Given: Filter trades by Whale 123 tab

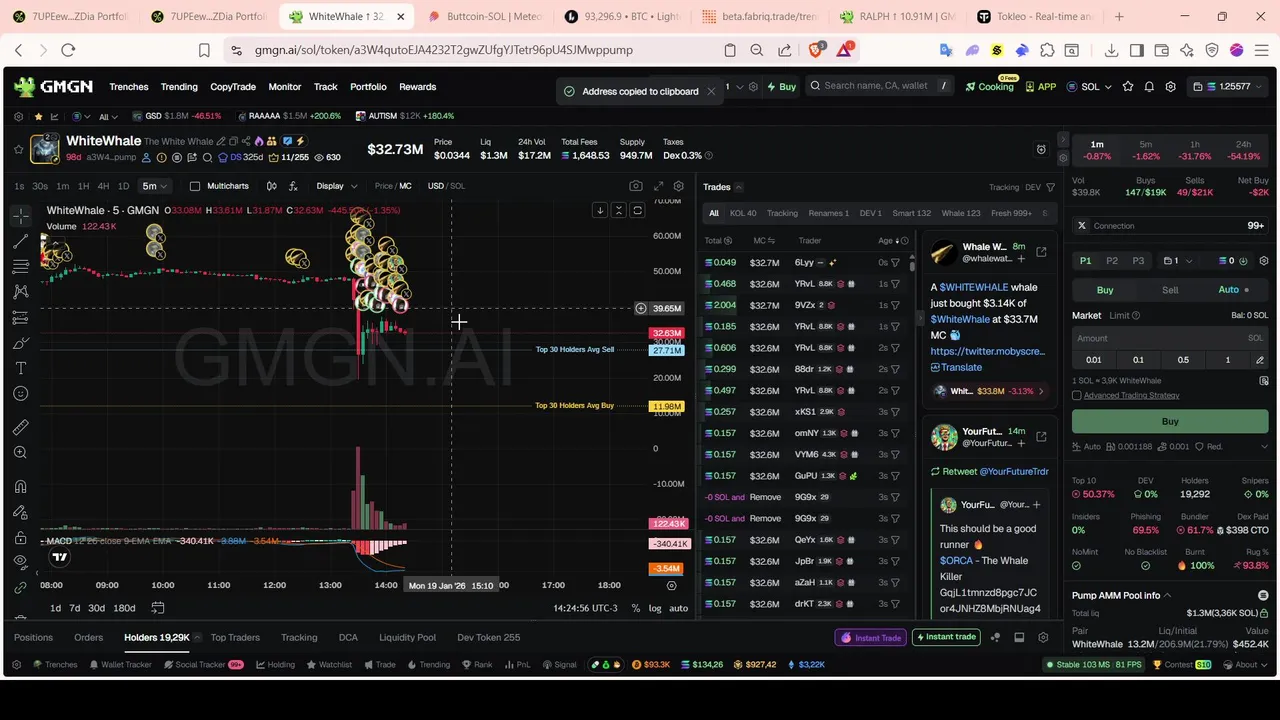Looking at the screenshot, I should pos(960,213).
